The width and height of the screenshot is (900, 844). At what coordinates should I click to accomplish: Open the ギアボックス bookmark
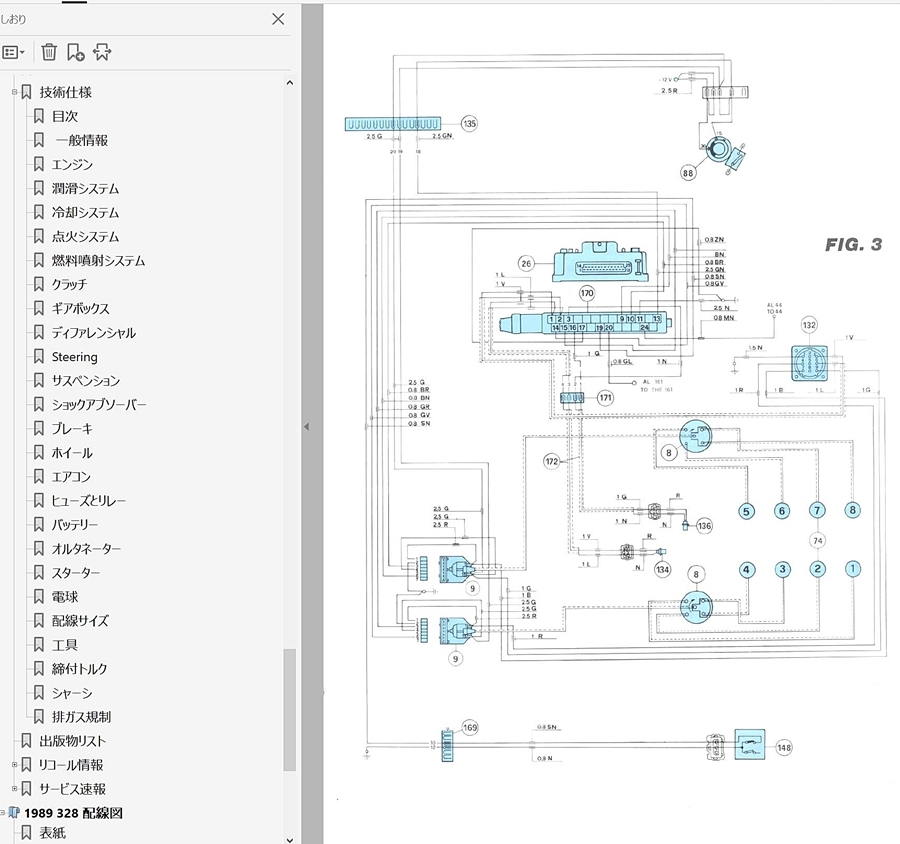pos(80,309)
